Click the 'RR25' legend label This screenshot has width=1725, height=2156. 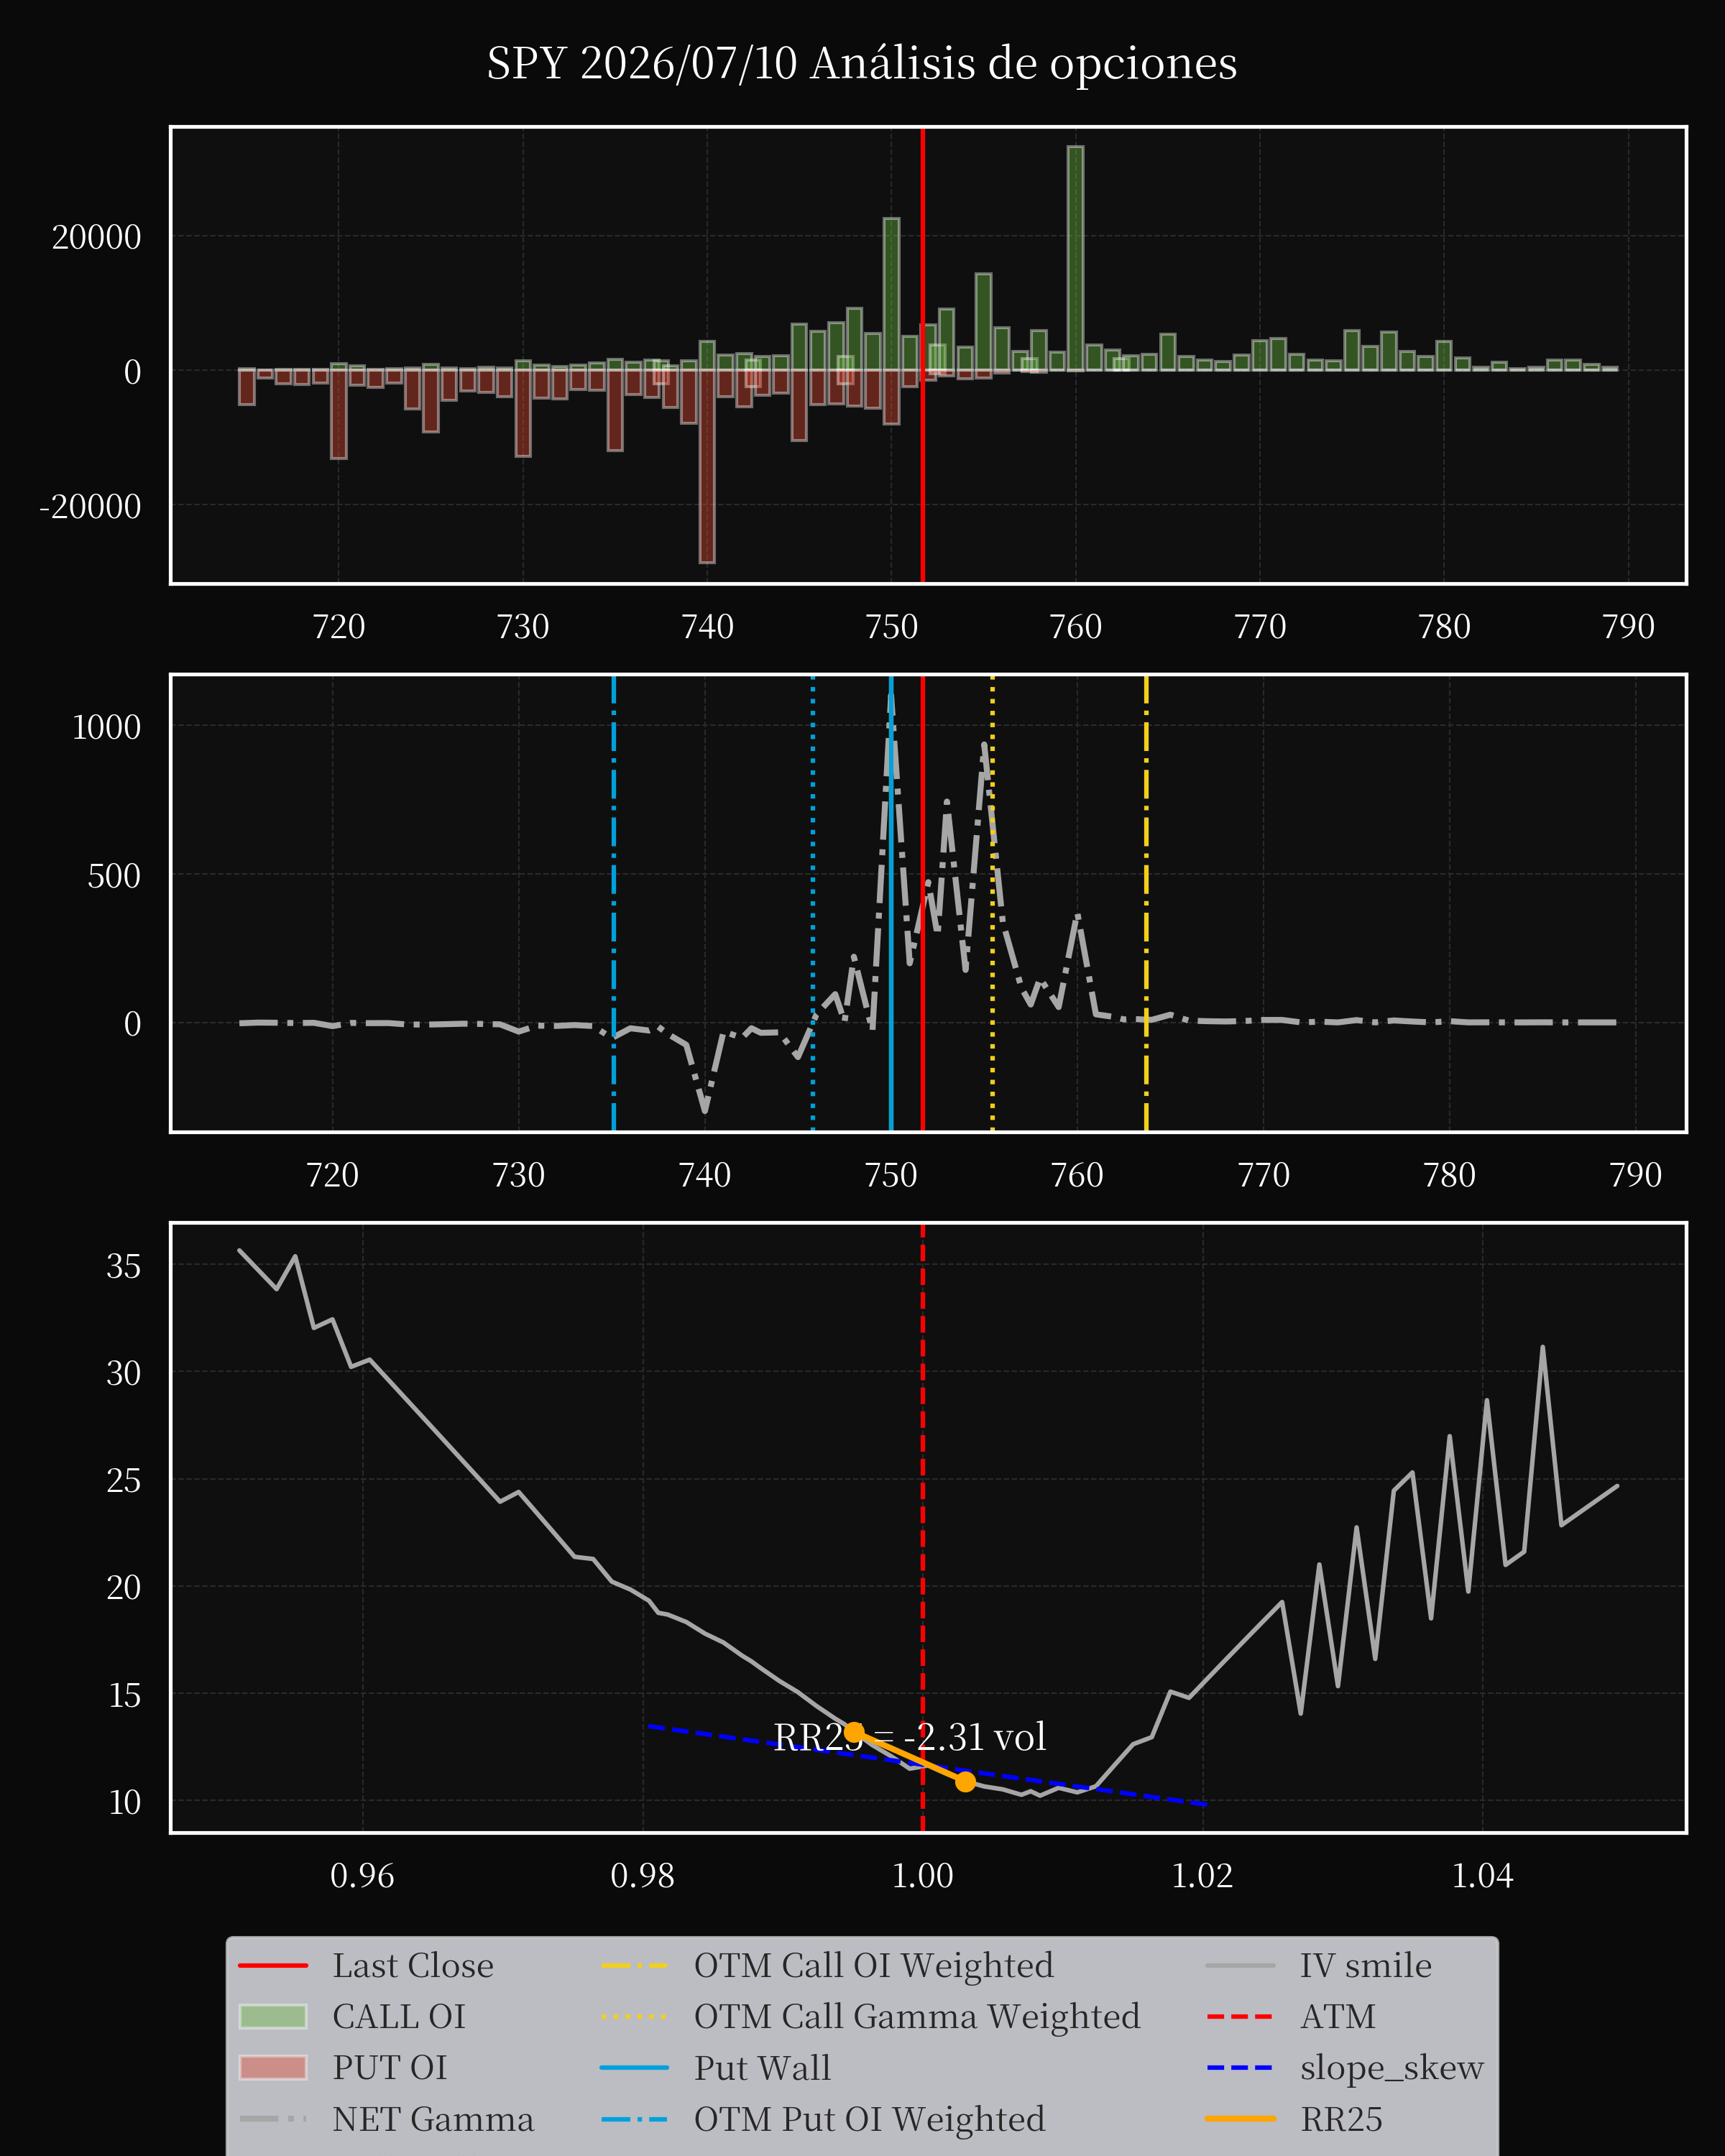click(x=1341, y=2119)
